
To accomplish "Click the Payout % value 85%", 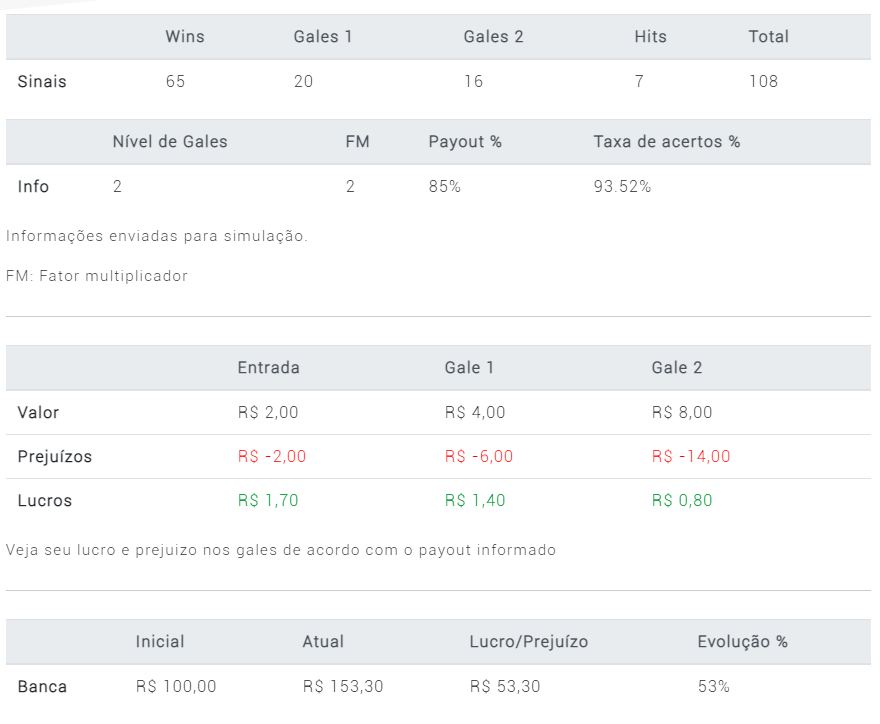I will coord(444,186).
